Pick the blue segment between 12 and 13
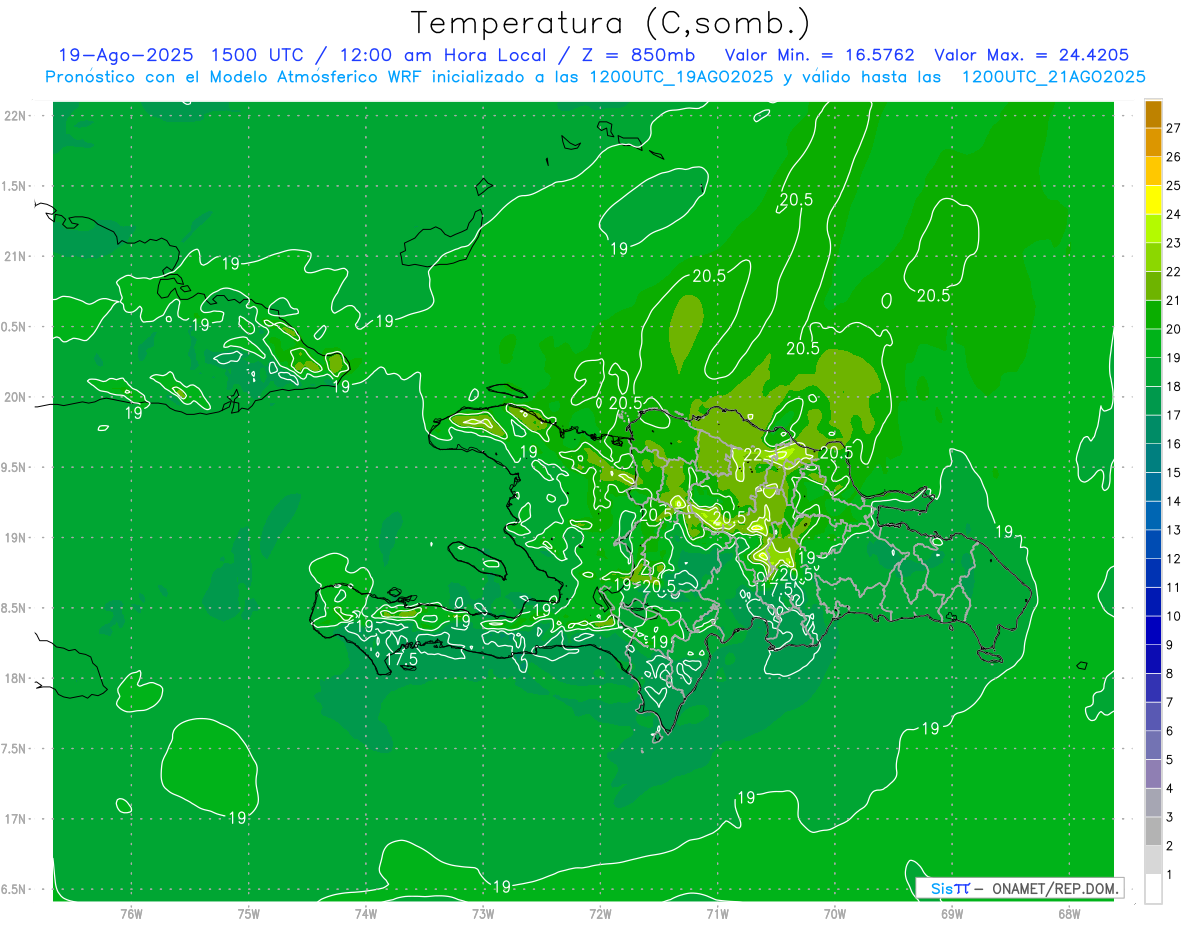The width and height of the screenshot is (1200, 927). [1153, 544]
